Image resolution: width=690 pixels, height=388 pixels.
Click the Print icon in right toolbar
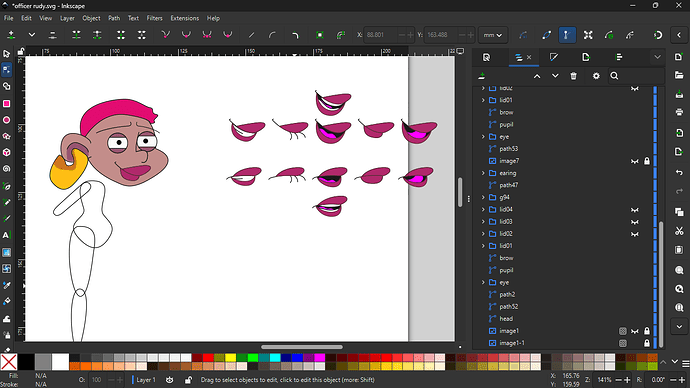(x=679, y=112)
